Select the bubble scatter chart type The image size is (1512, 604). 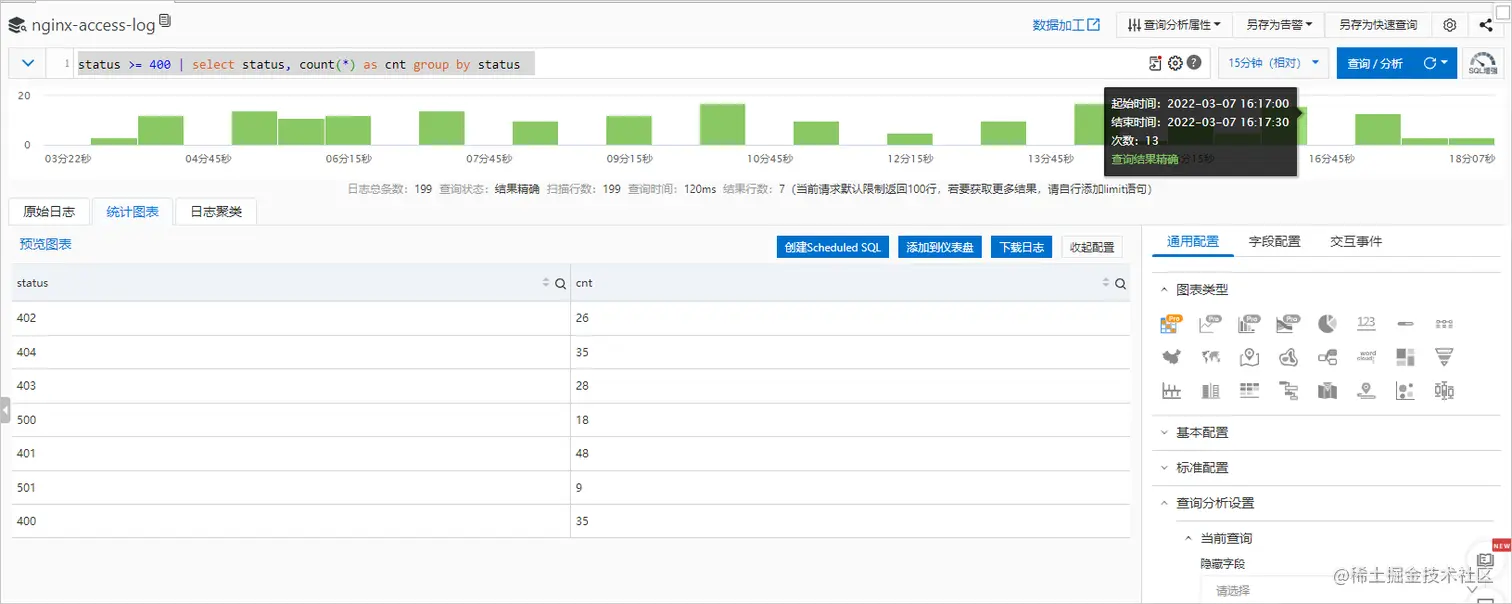tap(1405, 391)
